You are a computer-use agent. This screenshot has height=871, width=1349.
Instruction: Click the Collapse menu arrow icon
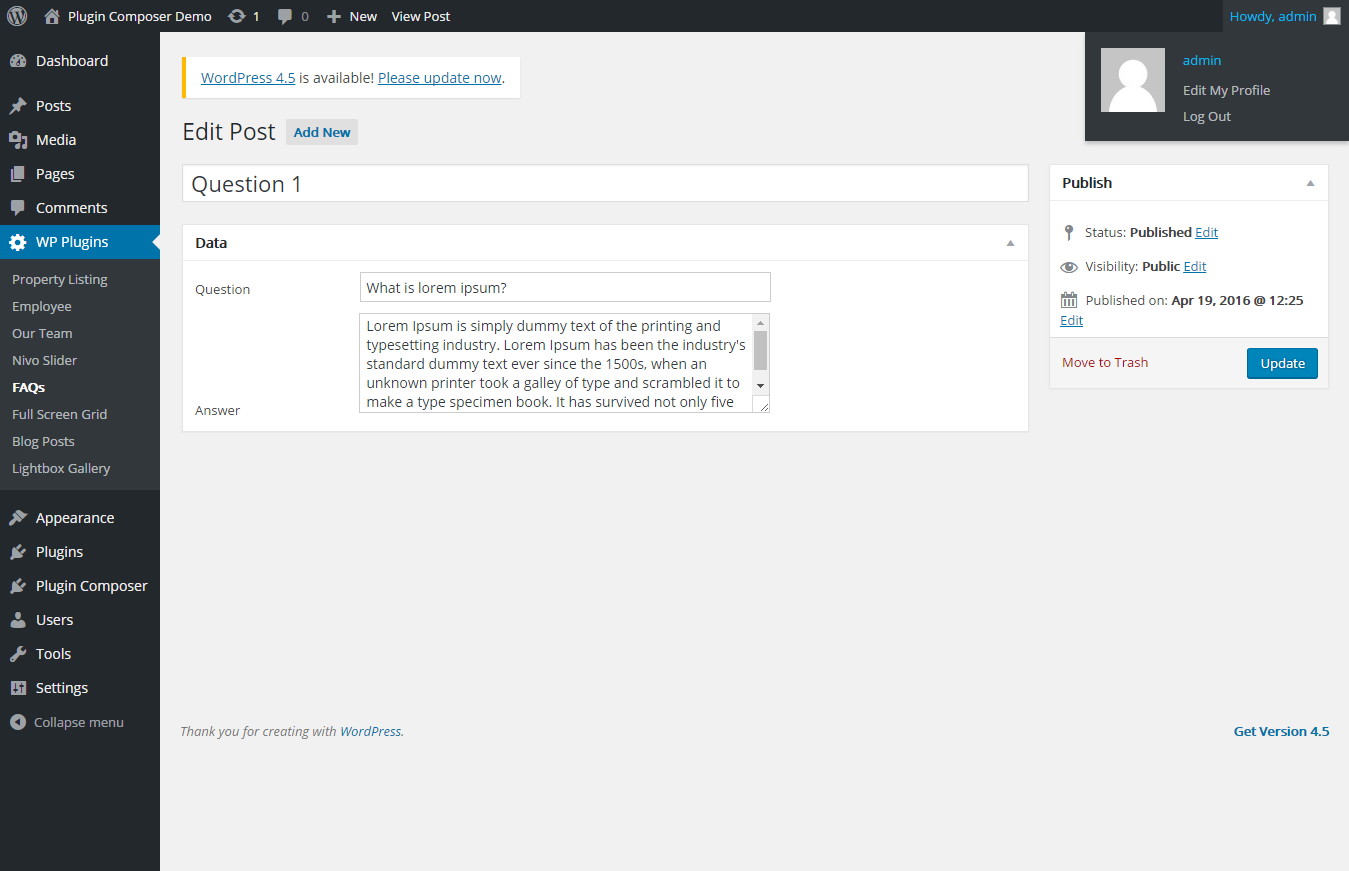click(18, 722)
